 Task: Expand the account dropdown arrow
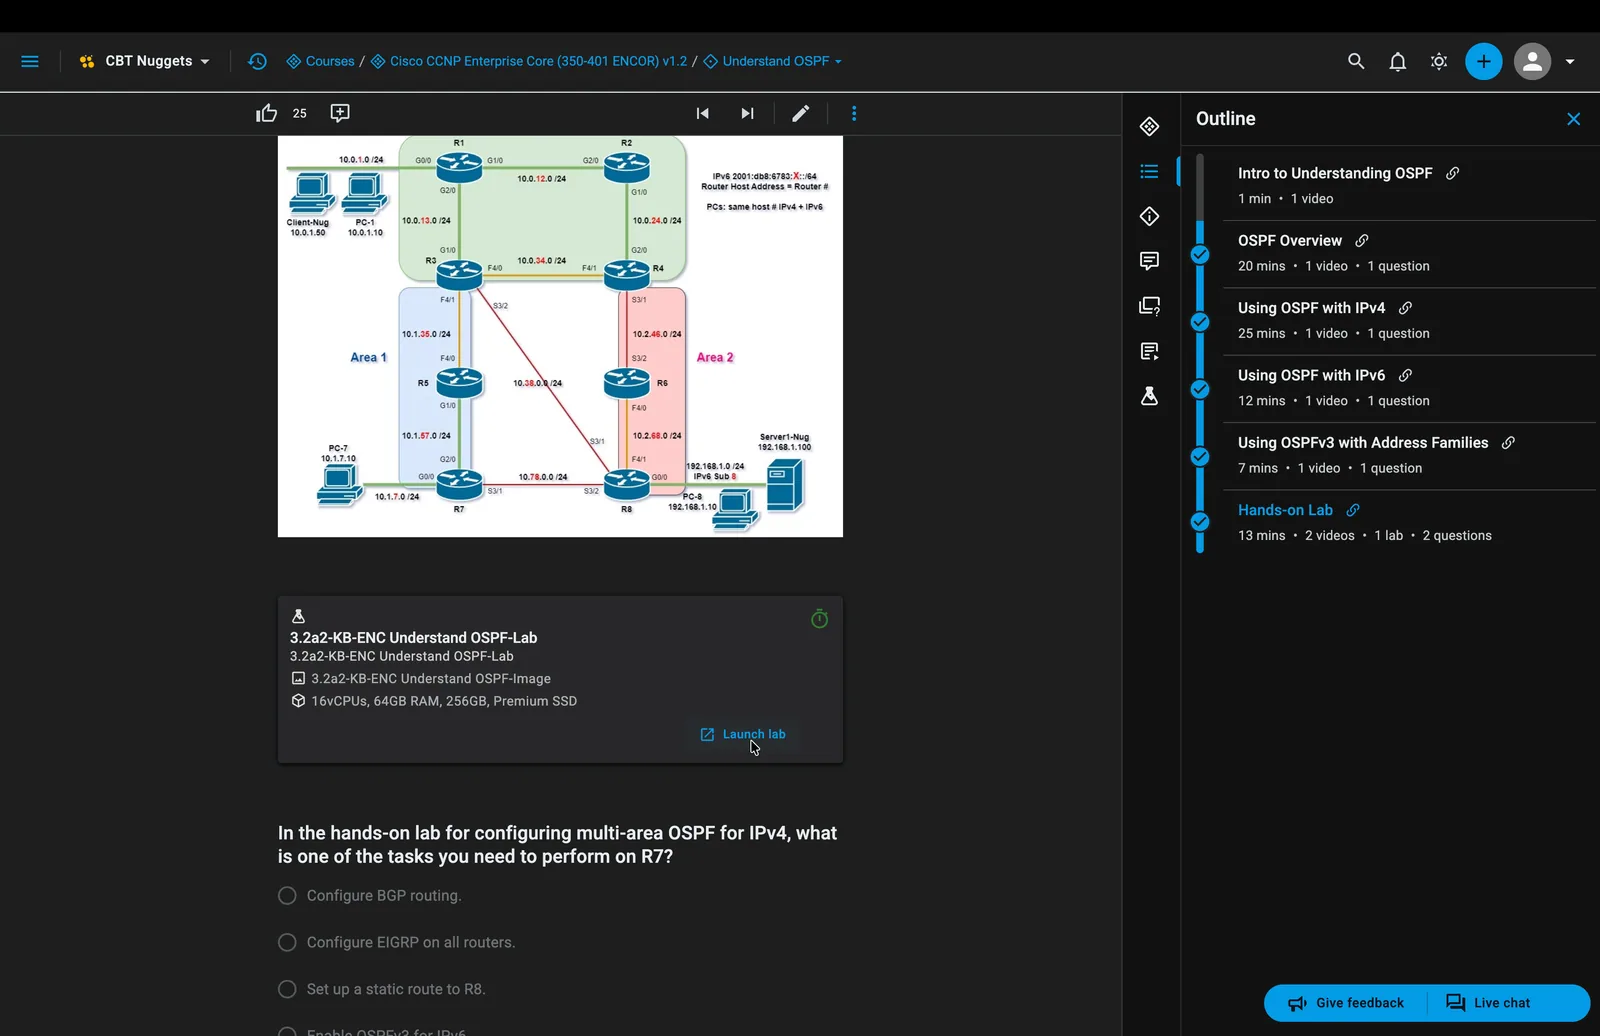point(1570,61)
